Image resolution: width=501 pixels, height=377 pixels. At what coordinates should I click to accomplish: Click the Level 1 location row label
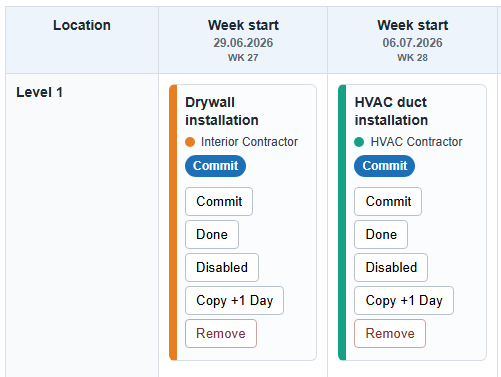(39, 92)
